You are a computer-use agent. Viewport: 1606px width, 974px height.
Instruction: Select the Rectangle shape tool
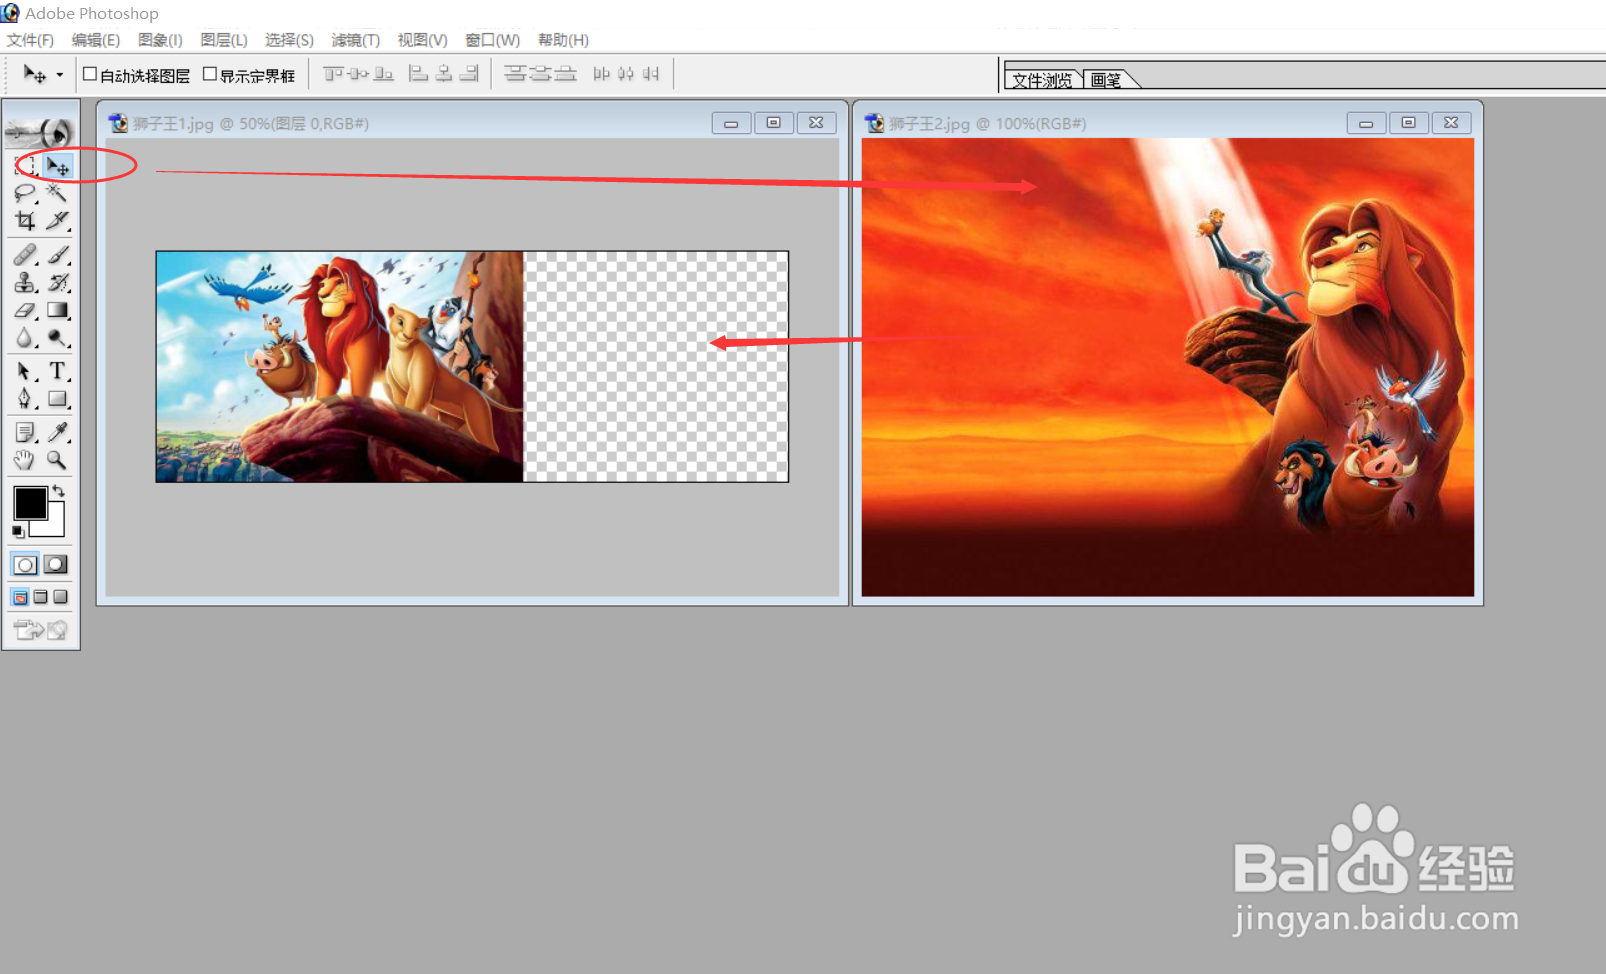[58, 399]
